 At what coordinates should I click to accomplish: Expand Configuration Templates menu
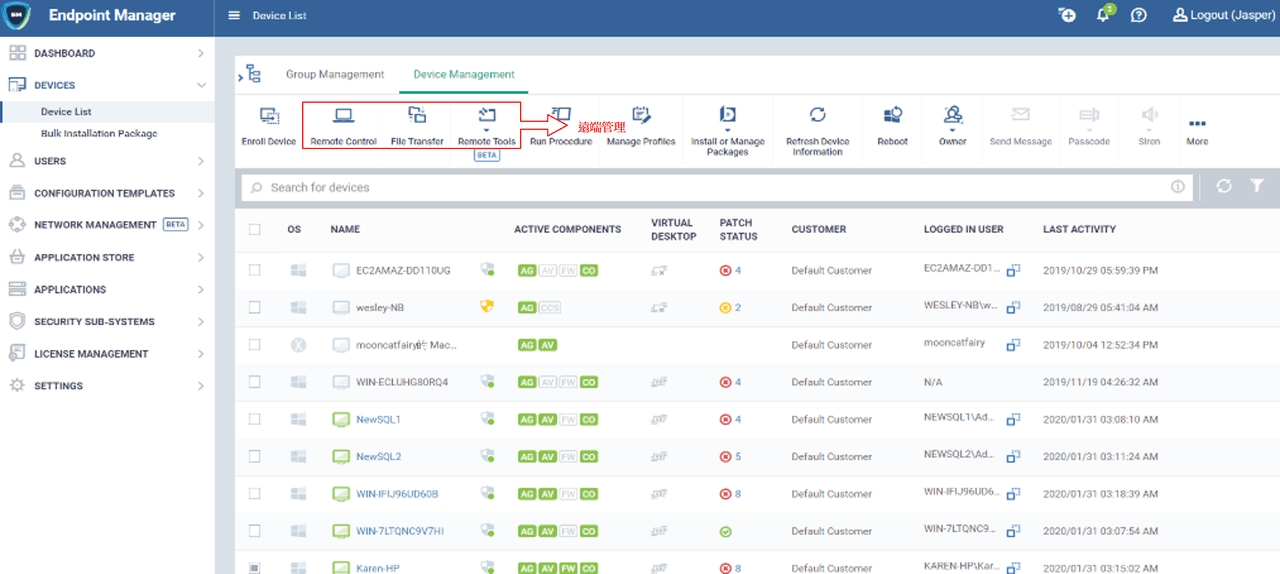[x=107, y=193]
